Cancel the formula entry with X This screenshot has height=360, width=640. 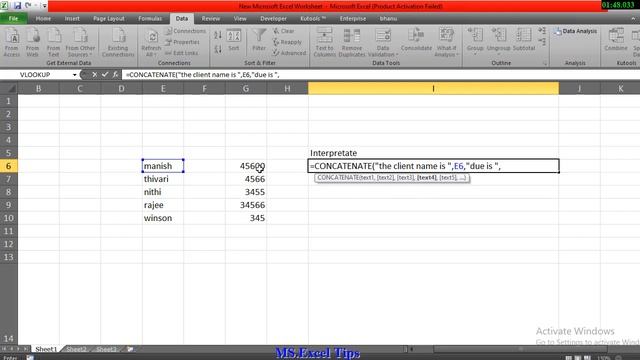point(94,75)
